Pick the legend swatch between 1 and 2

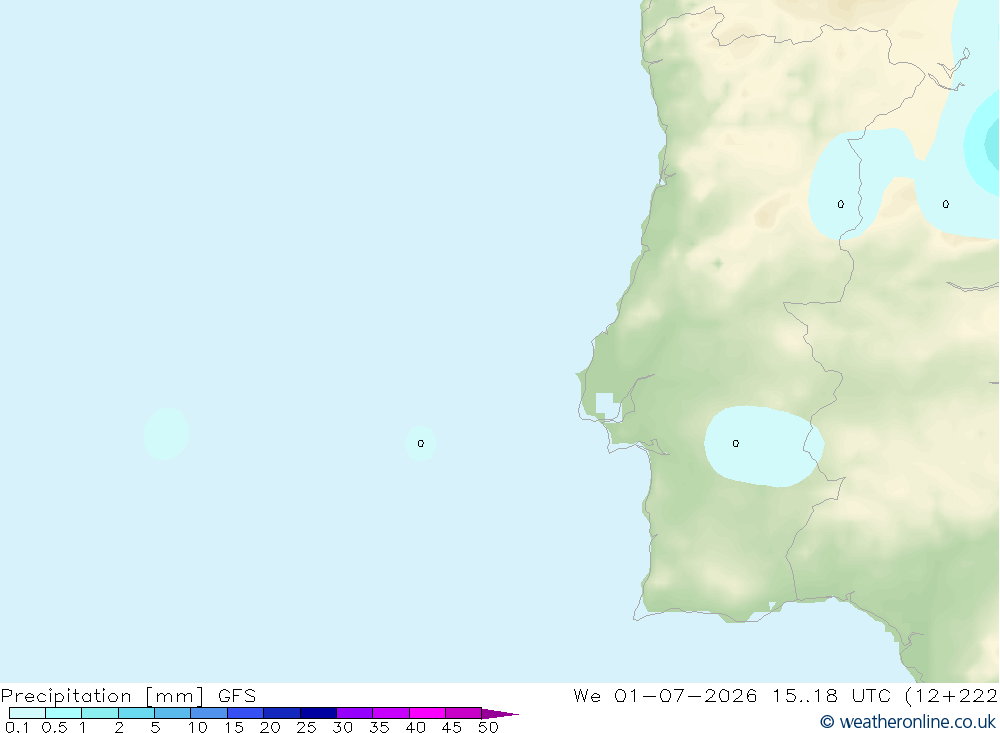click(x=100, y=713)
